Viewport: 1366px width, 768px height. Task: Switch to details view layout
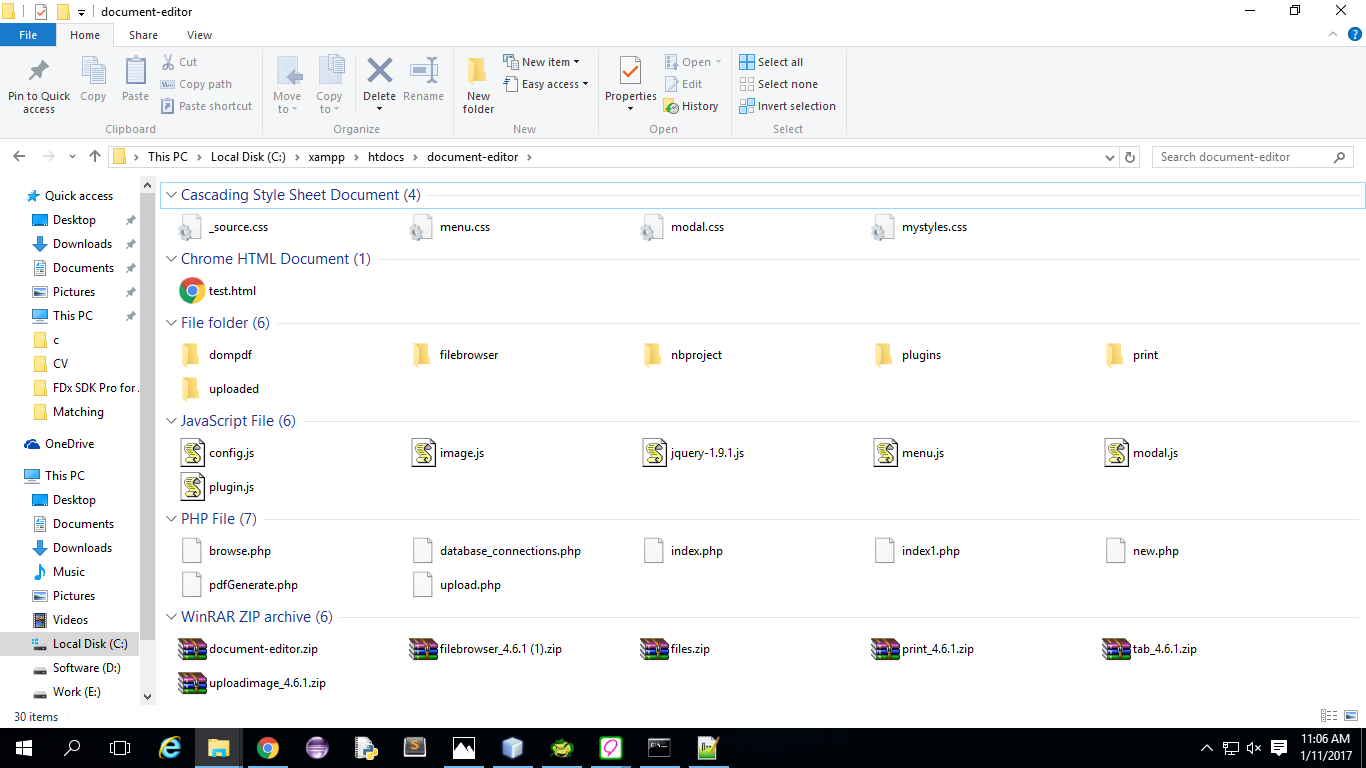(x=1329, y=716)
